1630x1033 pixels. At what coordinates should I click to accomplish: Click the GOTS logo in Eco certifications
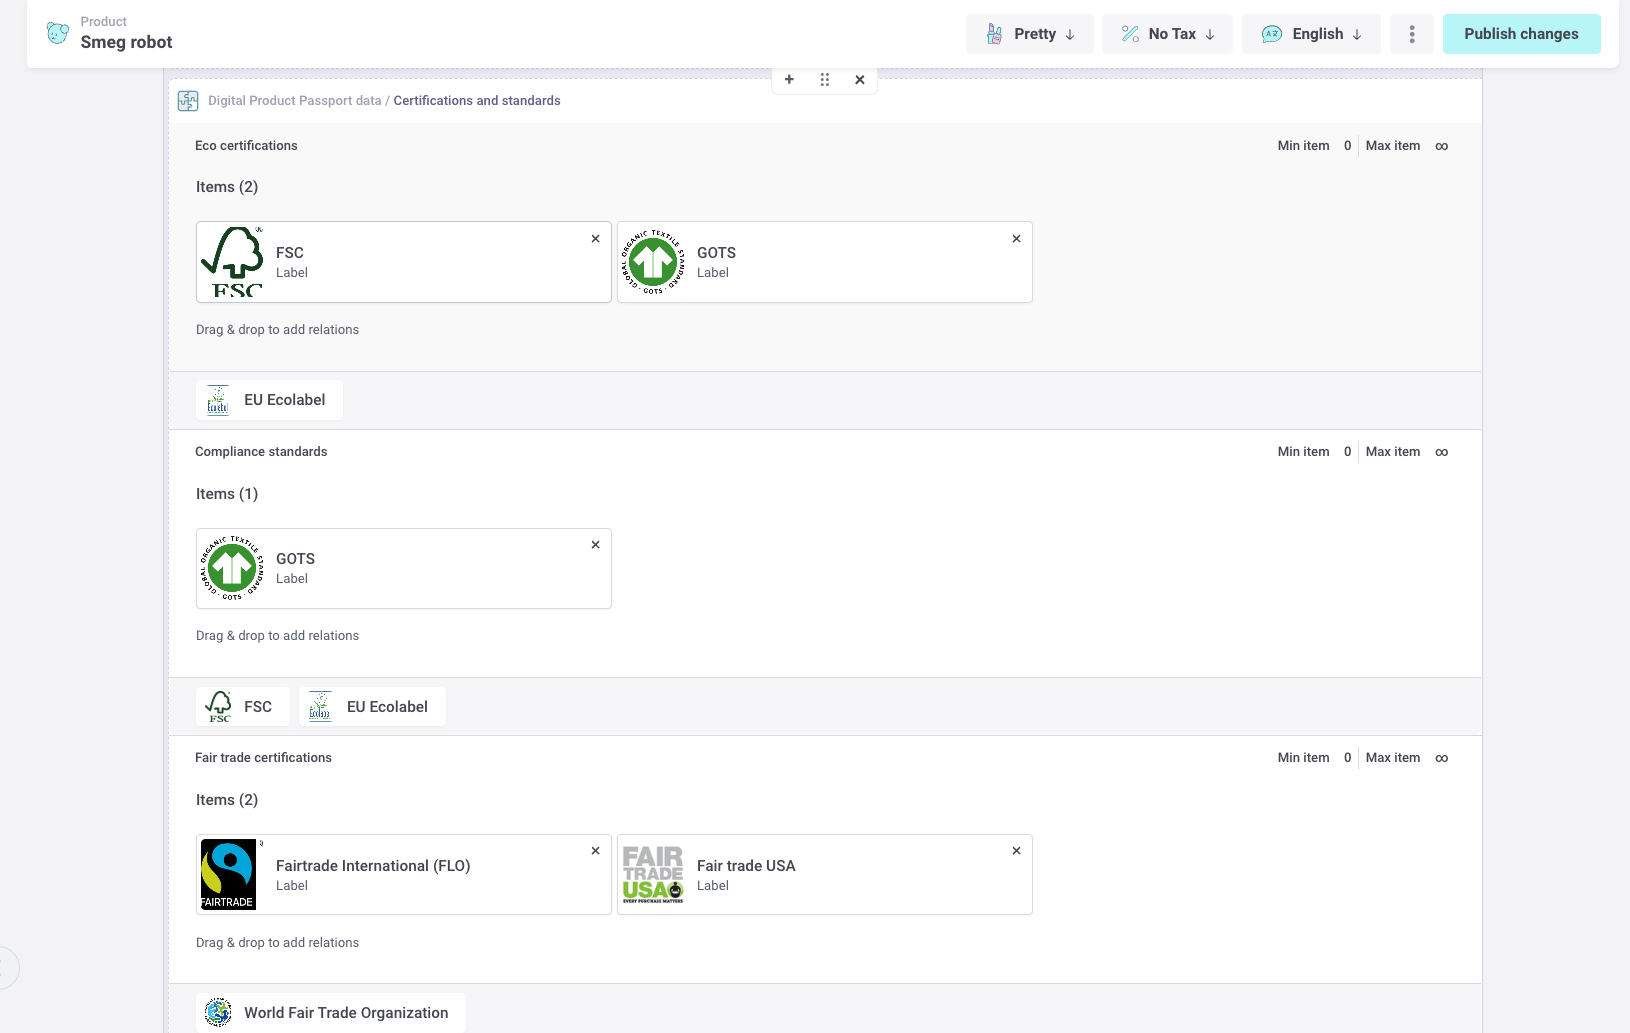(653, 262)
